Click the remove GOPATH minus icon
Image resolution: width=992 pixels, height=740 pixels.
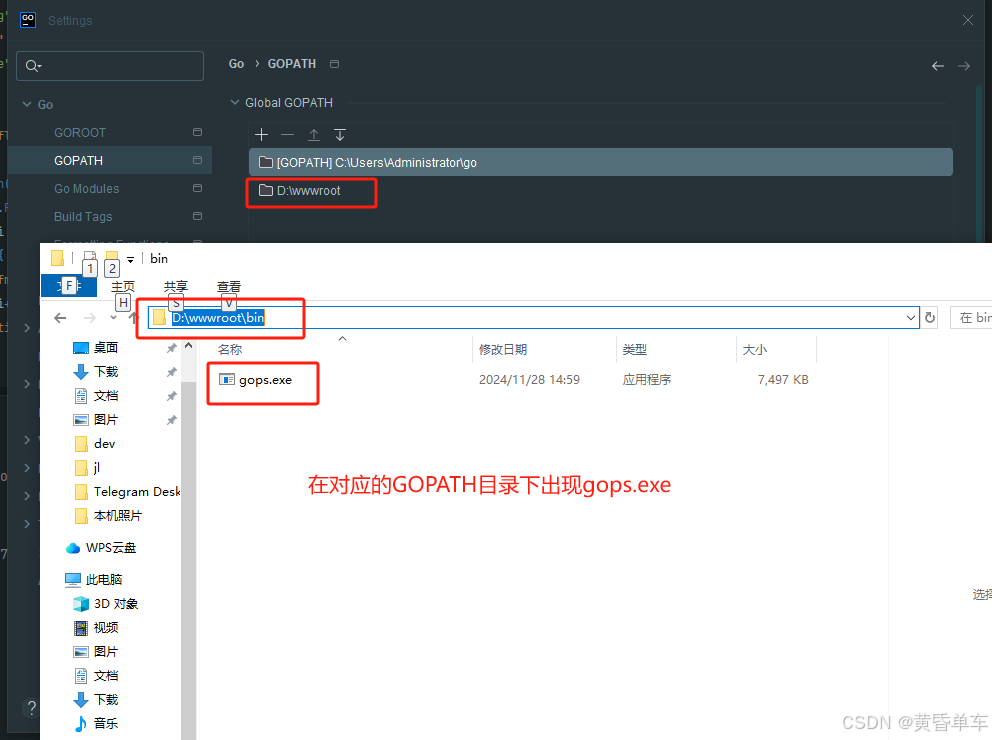[287, 135]
